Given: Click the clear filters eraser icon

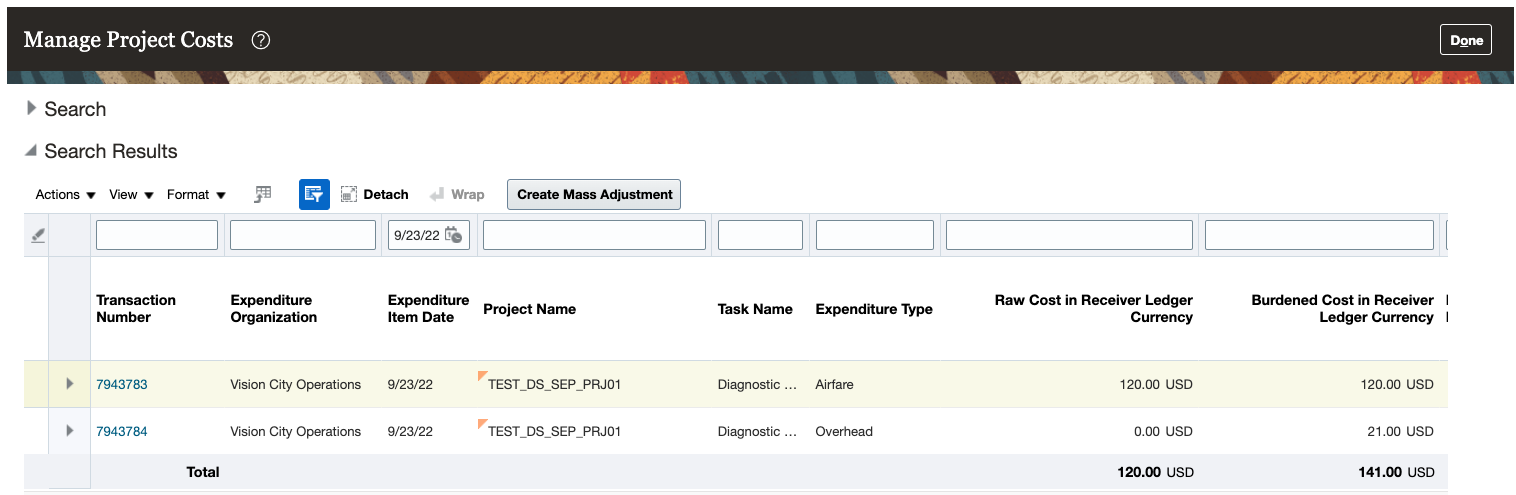Looking at the screenshot, I should pos(38,236).
